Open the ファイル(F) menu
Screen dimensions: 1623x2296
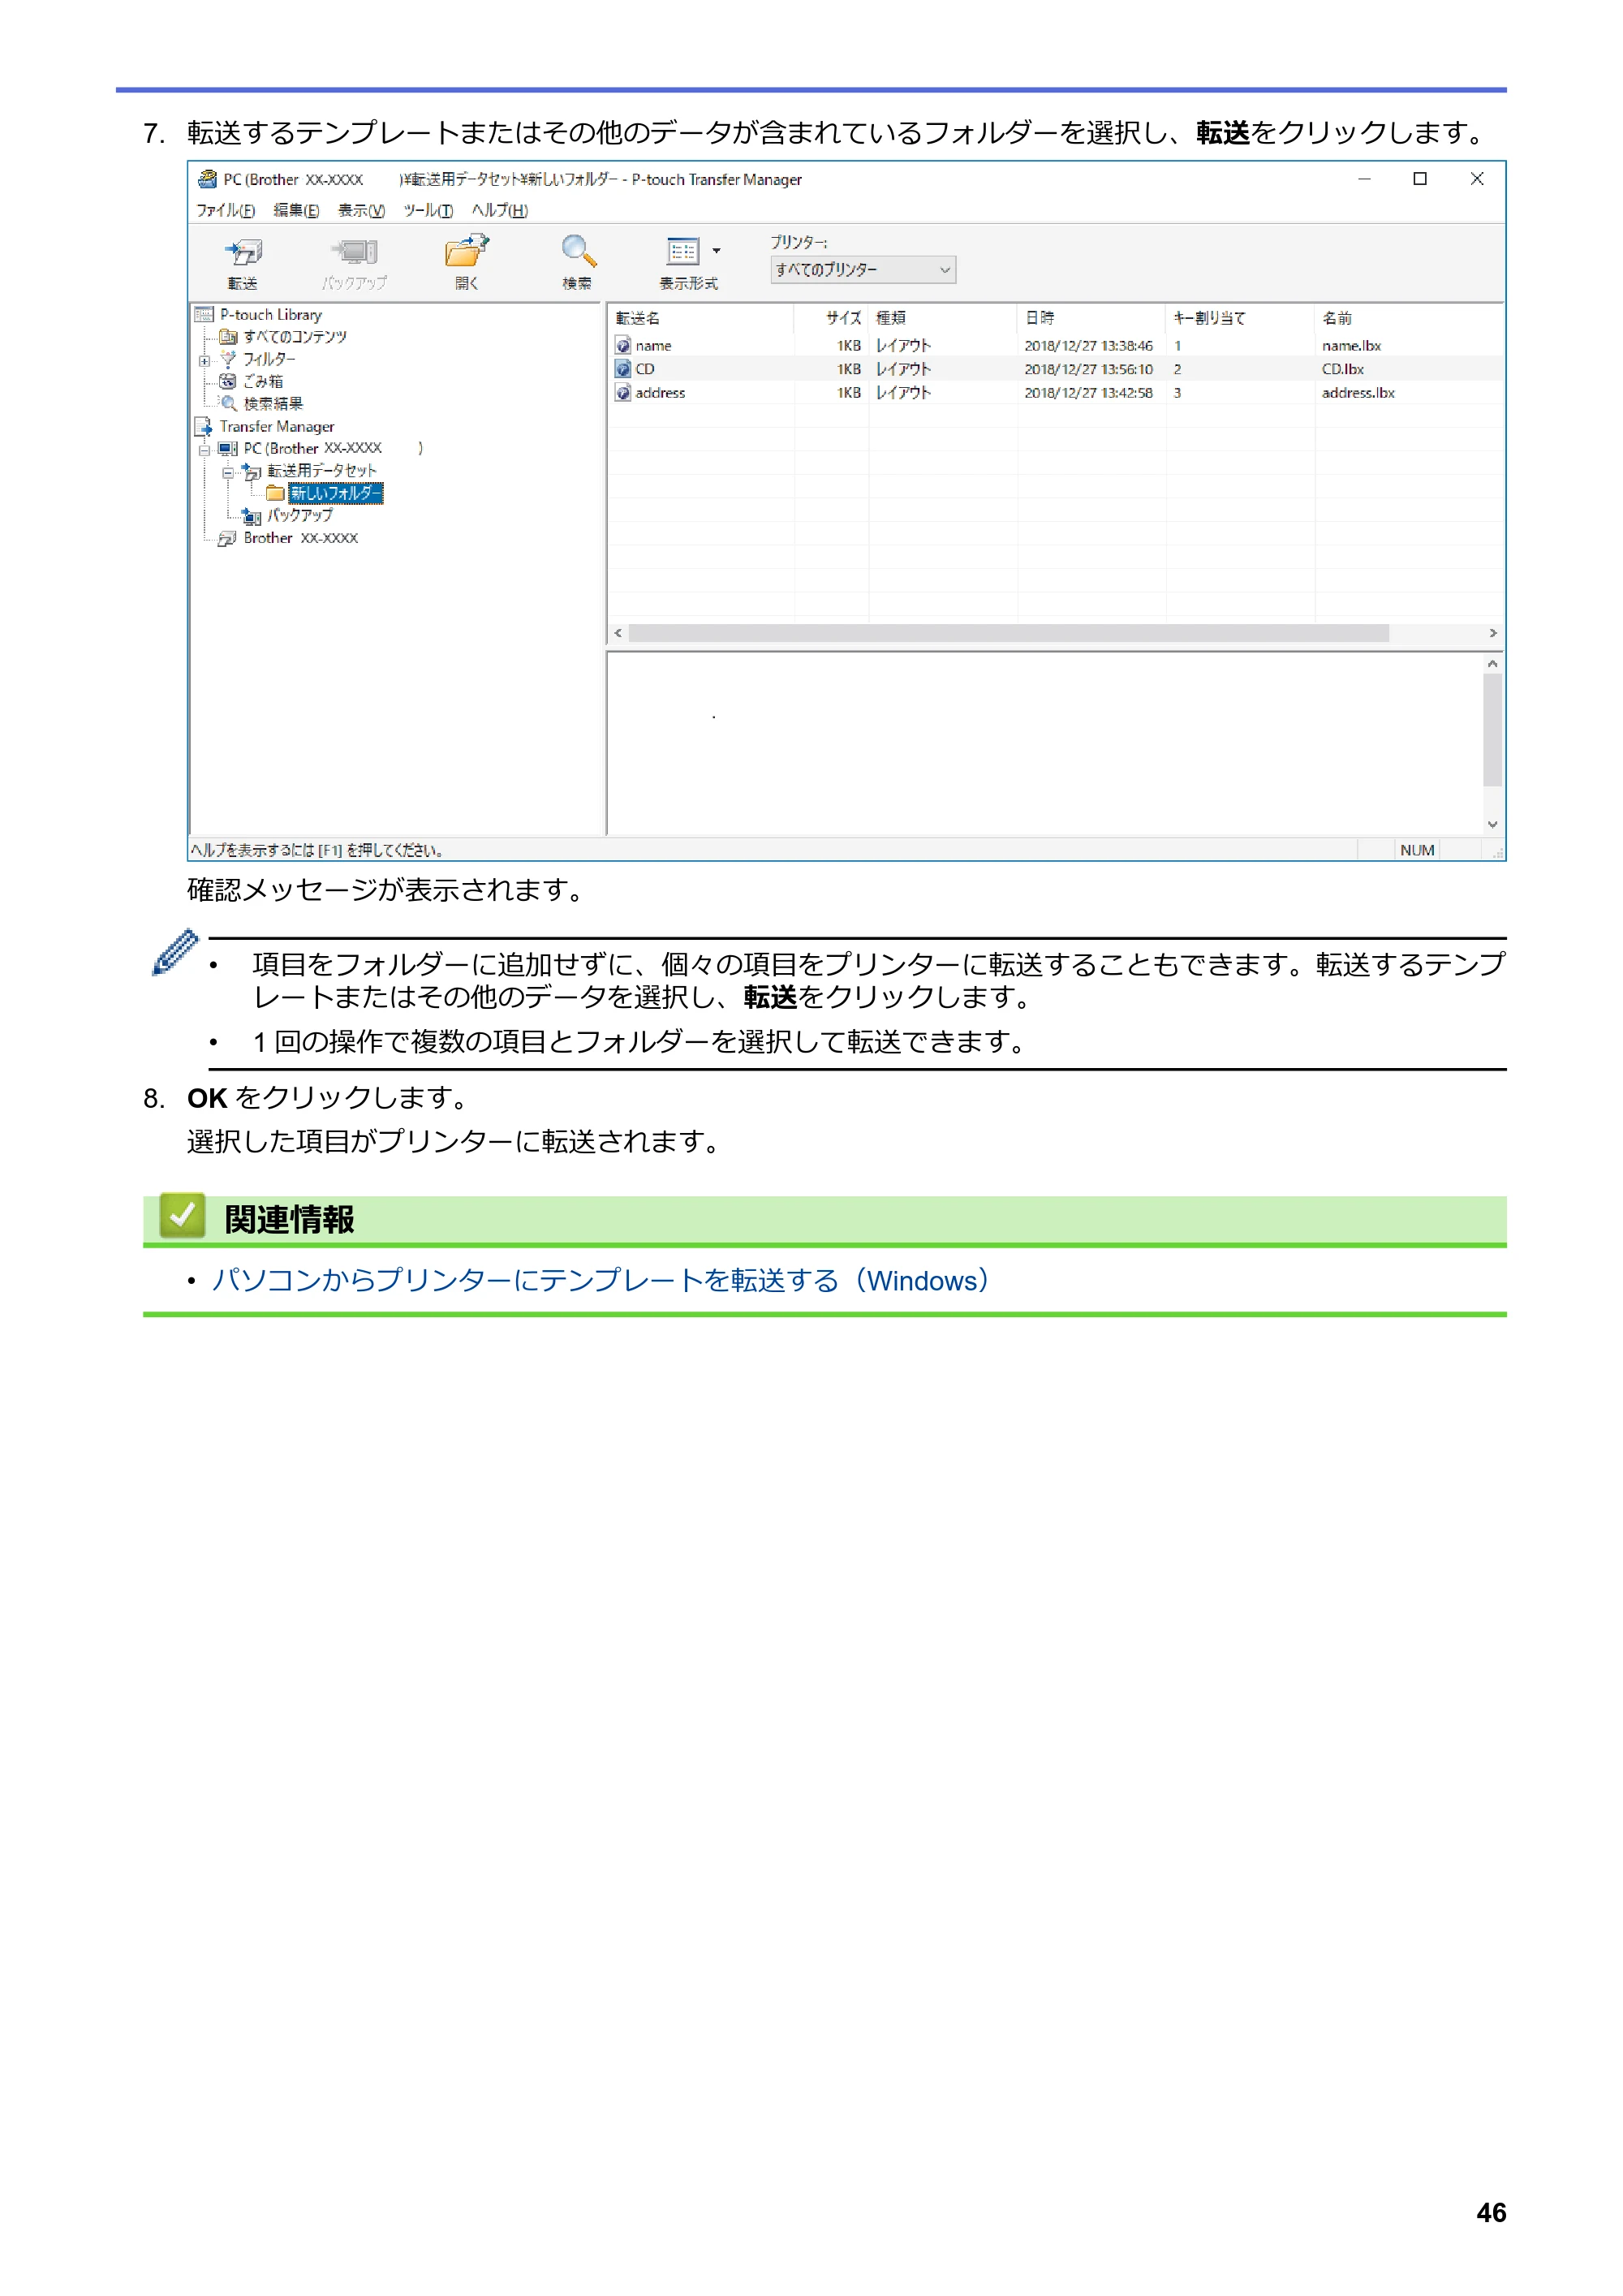[x=225, y=210]
